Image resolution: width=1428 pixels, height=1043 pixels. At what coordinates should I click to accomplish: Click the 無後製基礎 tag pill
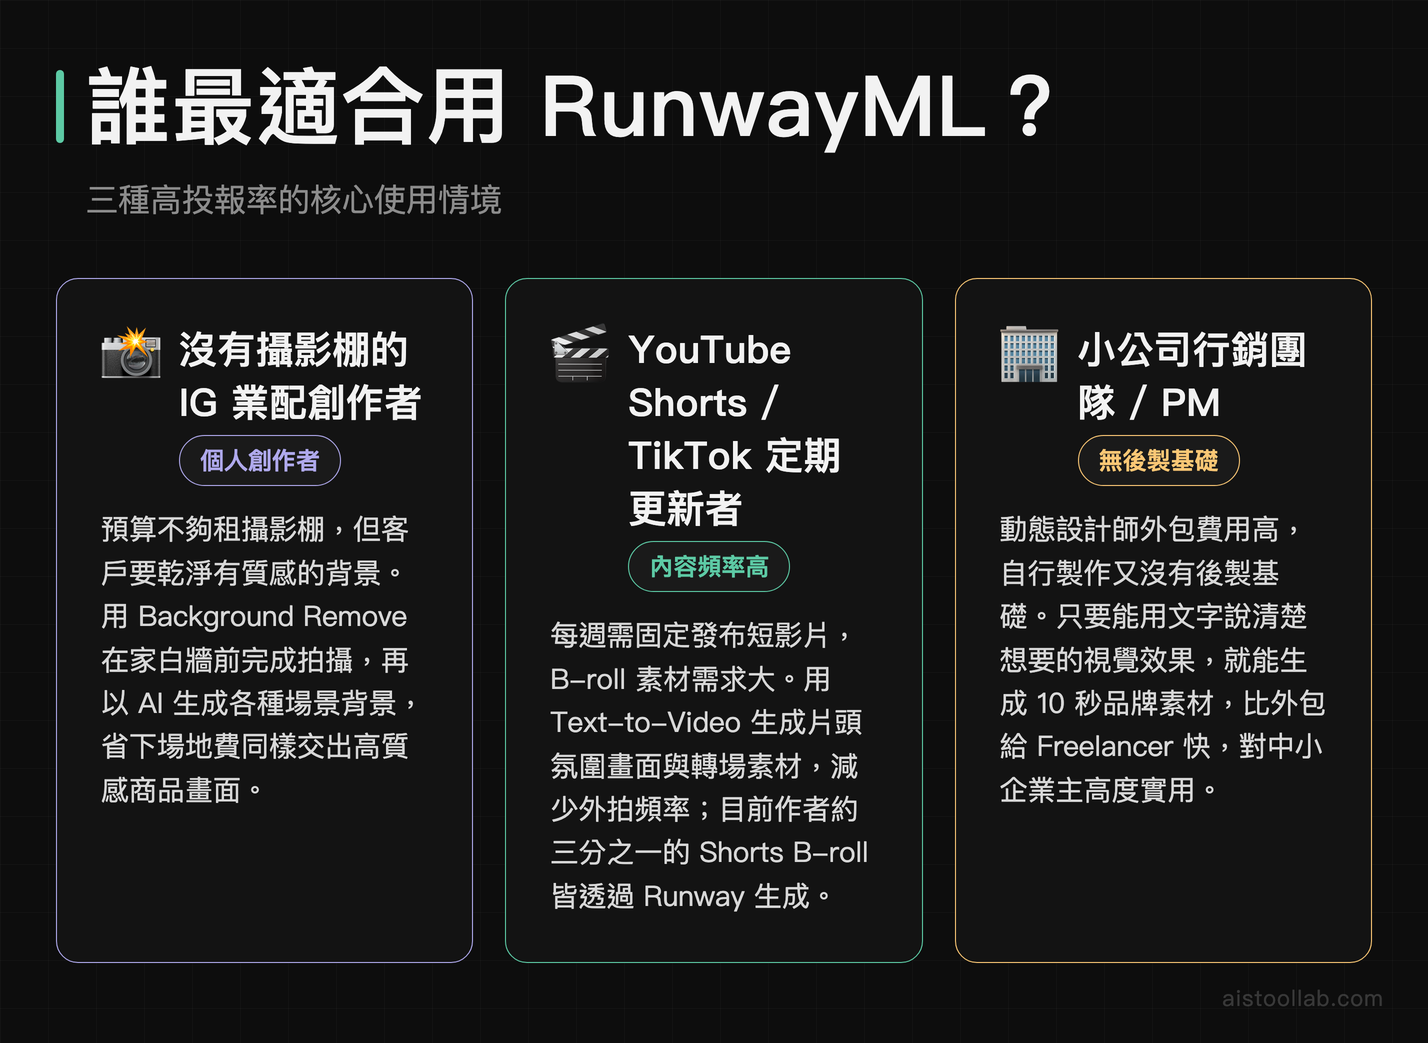pyautogui.click(x=1159, y=461)
